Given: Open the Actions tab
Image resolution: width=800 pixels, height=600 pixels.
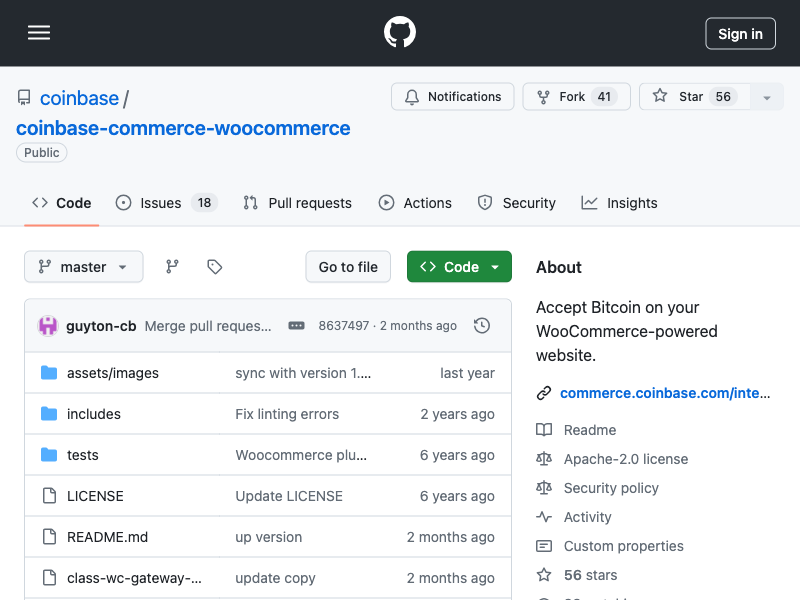Looking at the screenshot, I should click(415, 203).
